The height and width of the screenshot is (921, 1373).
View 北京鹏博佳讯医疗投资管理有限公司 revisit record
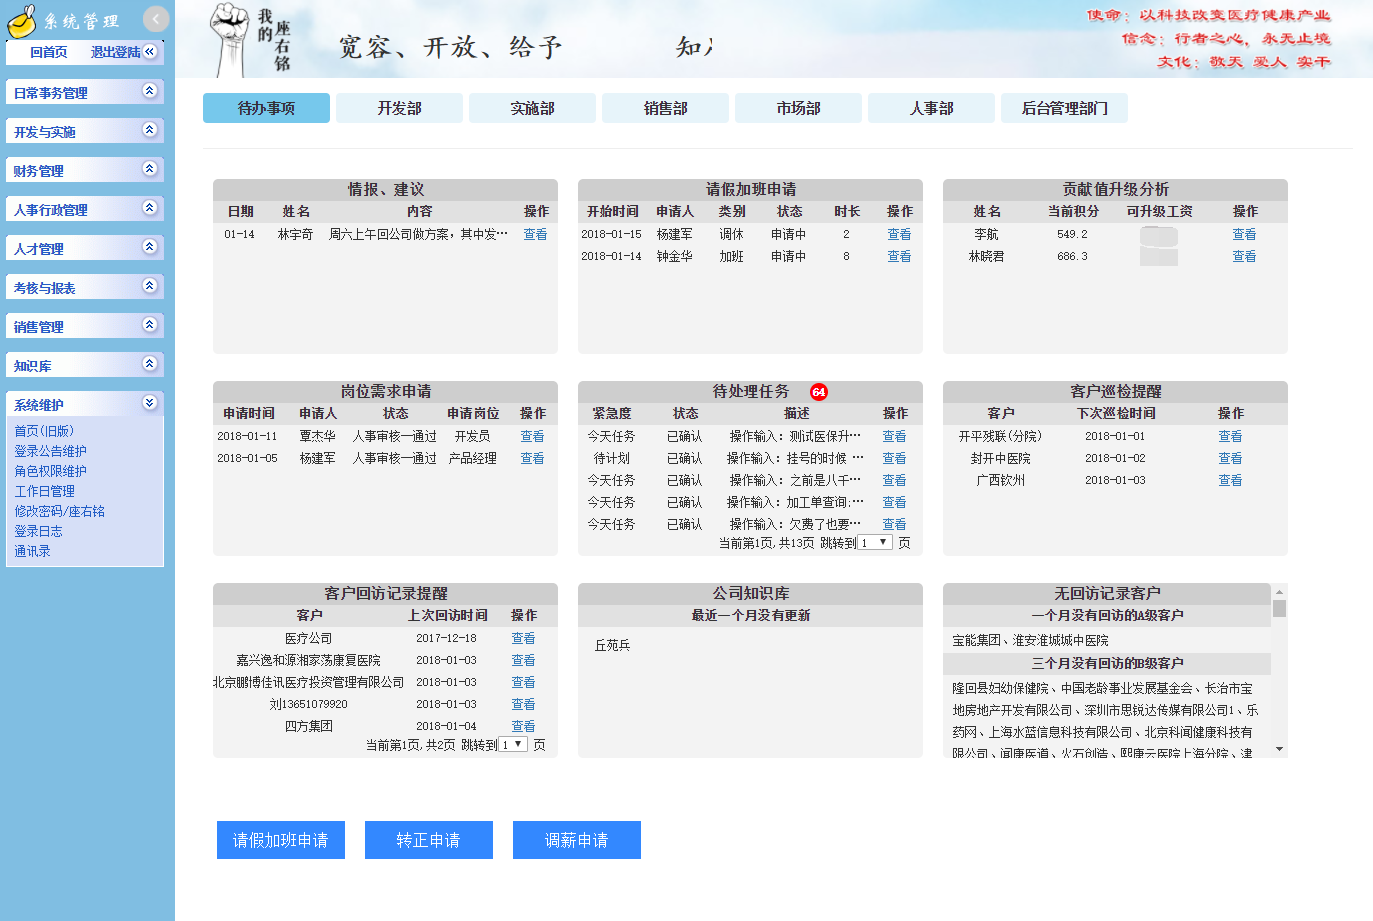(x=523, y=682)
